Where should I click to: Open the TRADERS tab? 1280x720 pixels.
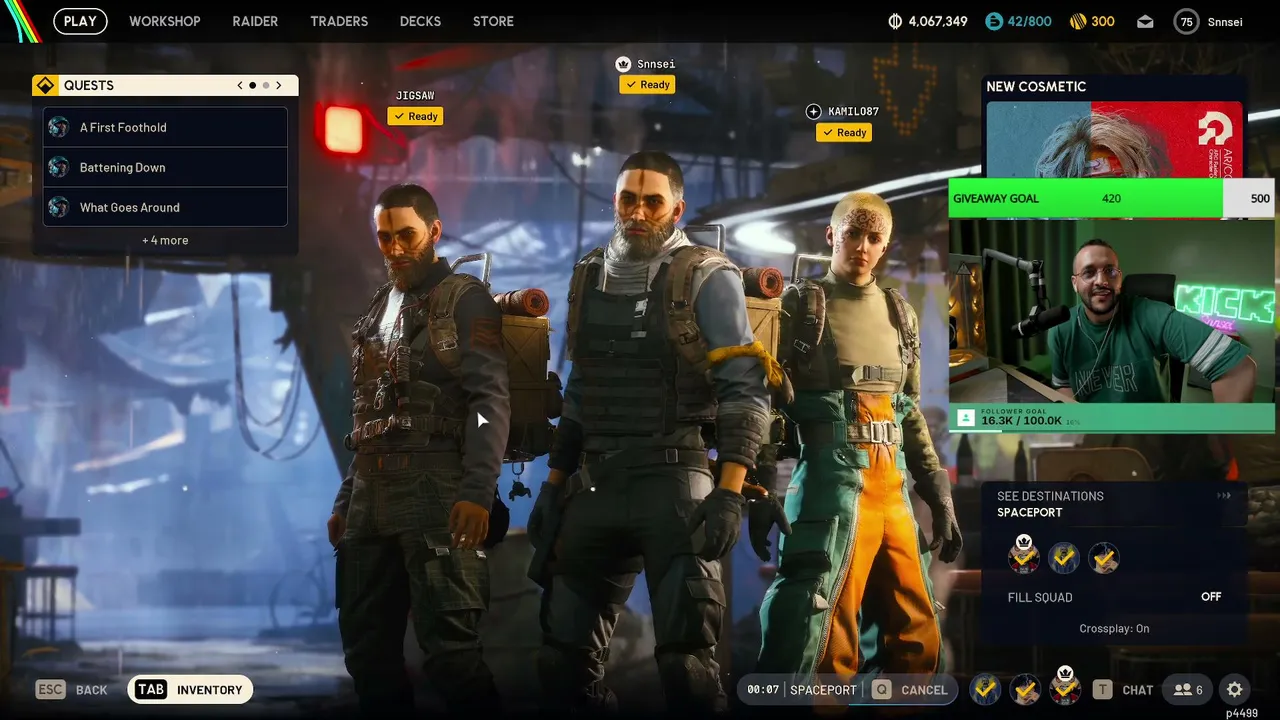click(x=339, y=21)
